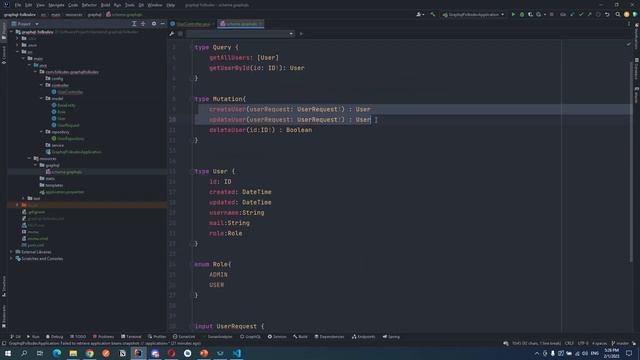The width and height of the screenshot is (640, 360).
Task: Hide the Project panel with the minus icon
Action: 162,24
